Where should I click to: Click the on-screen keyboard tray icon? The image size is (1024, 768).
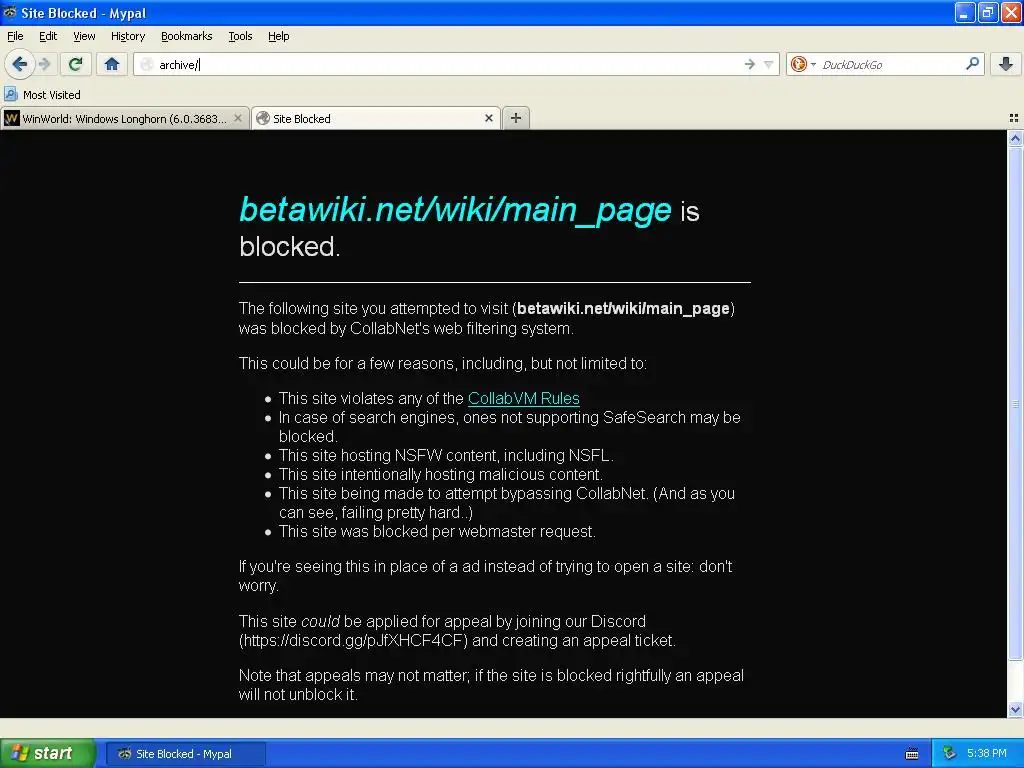point(912,754)
